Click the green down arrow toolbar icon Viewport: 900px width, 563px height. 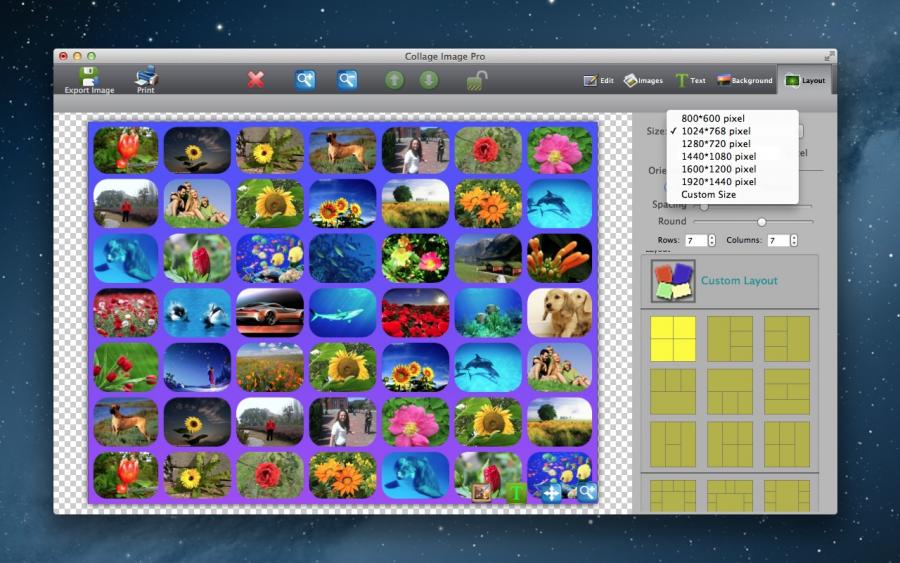[428, 80]
